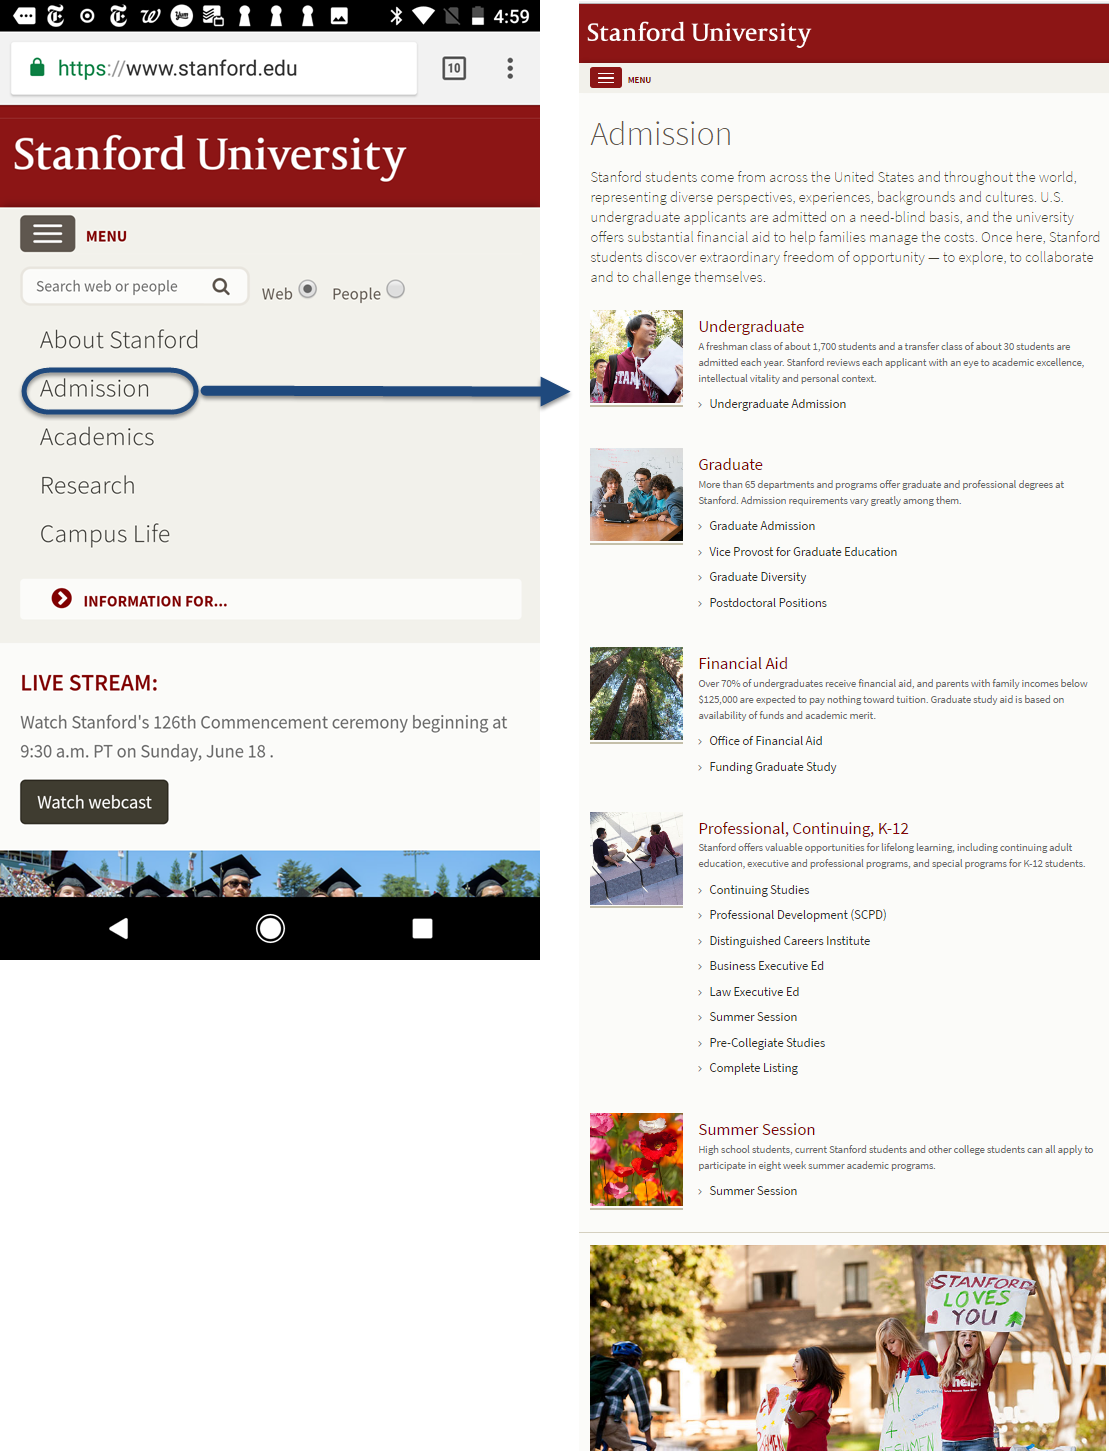1115x1451 pixels.
Task: Click the Watch webcast button
Action: click(x=94, y=801)
